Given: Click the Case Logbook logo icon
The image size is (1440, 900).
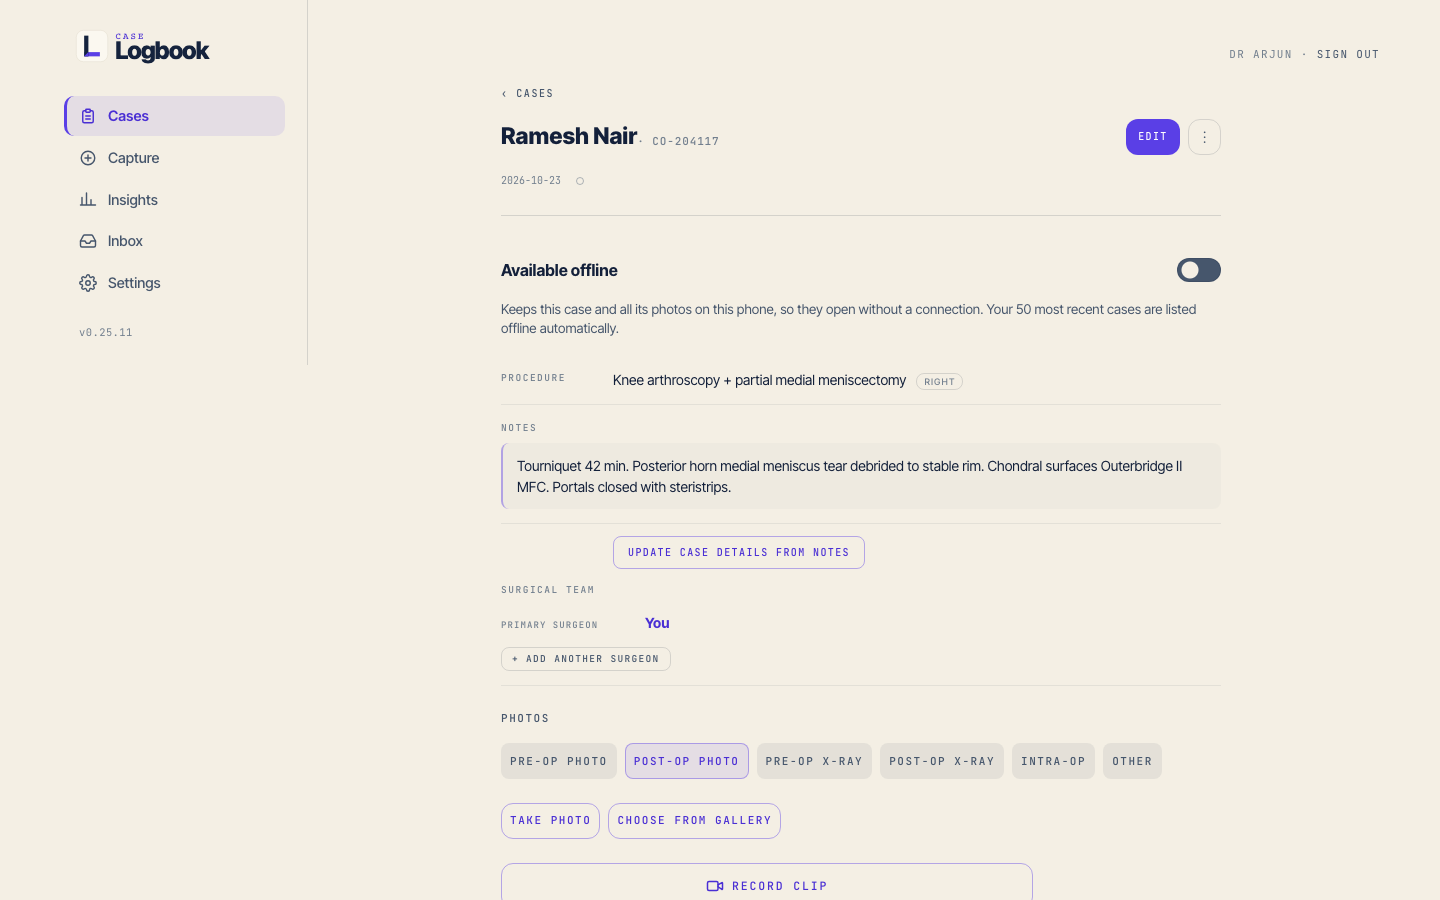Looking at the screenshot, I should pyautogui.click(x=92, y=46).
